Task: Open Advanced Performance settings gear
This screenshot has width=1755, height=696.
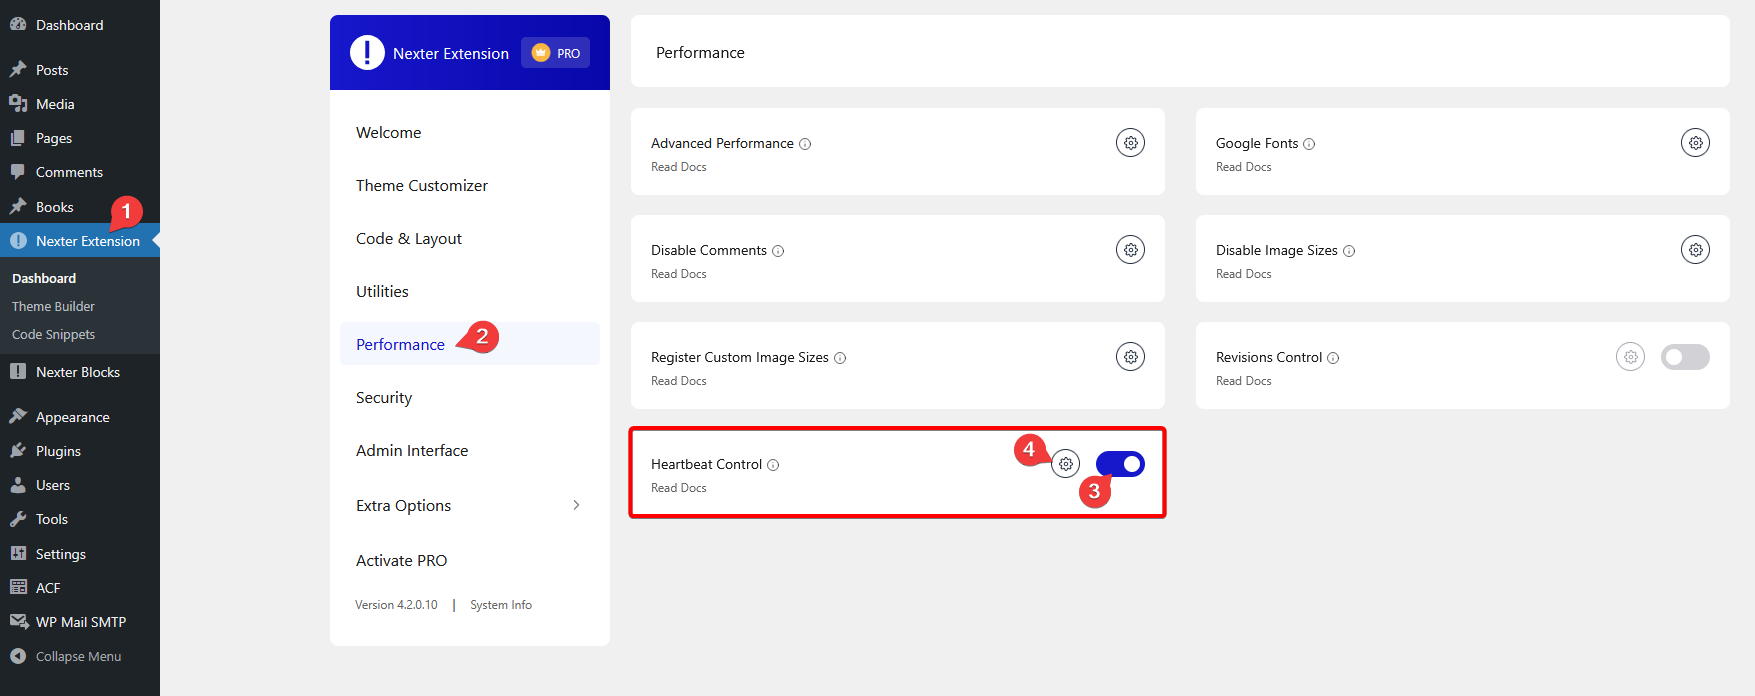Action: click(1130, 143)
